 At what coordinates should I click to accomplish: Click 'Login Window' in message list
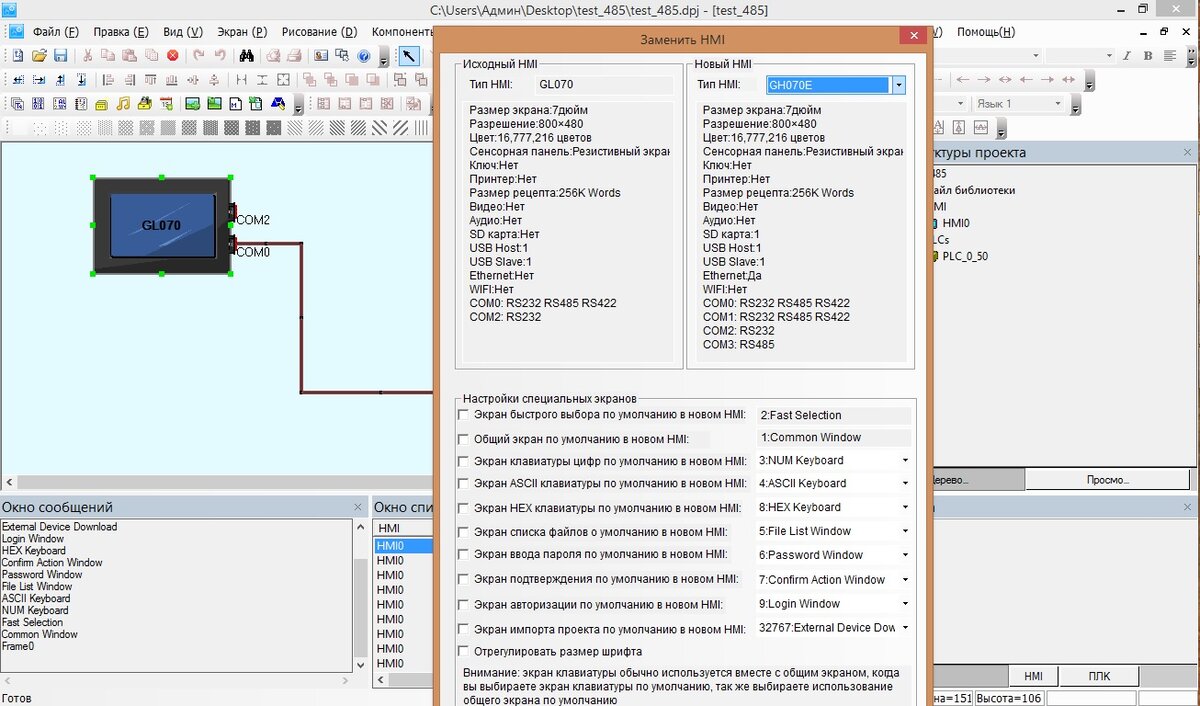[34, 539]
